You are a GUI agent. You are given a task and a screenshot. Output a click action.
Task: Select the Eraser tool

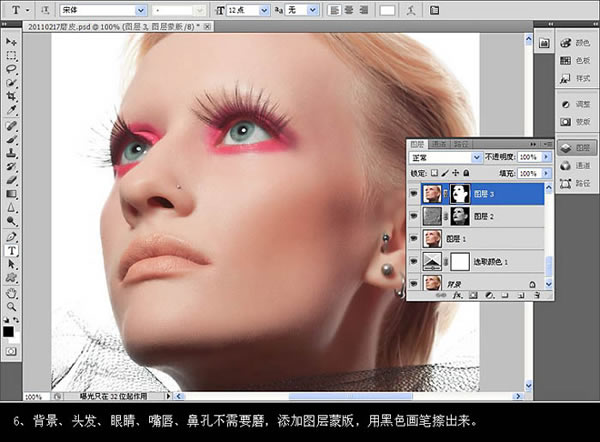click(11, 180)
